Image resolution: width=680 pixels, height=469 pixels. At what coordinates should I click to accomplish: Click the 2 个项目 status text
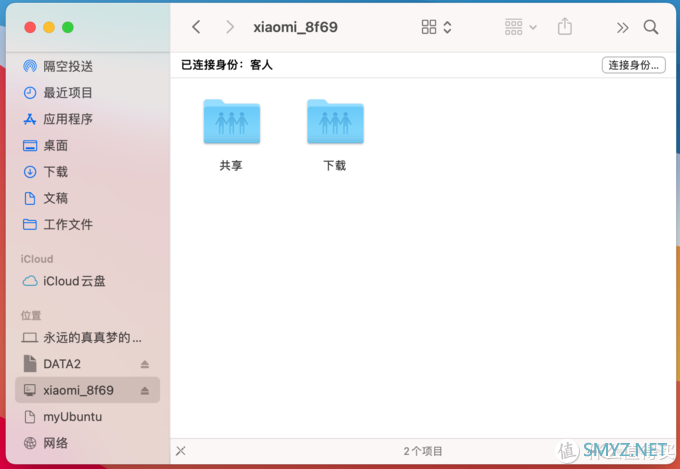pyautogui.click(x=423, y=452)
